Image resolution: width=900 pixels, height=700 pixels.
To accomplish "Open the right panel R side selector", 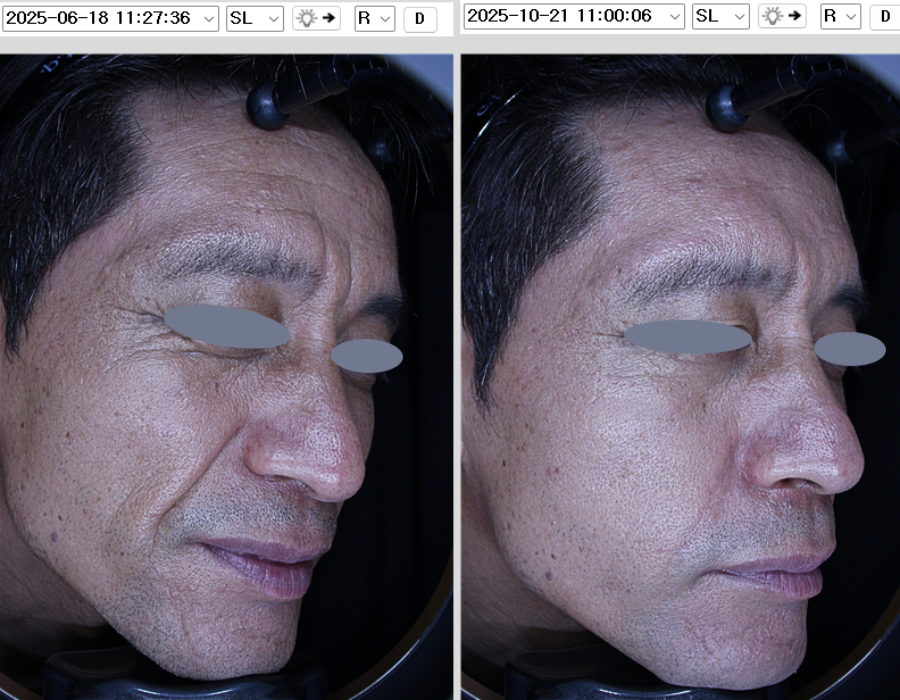I will (840, 16).
